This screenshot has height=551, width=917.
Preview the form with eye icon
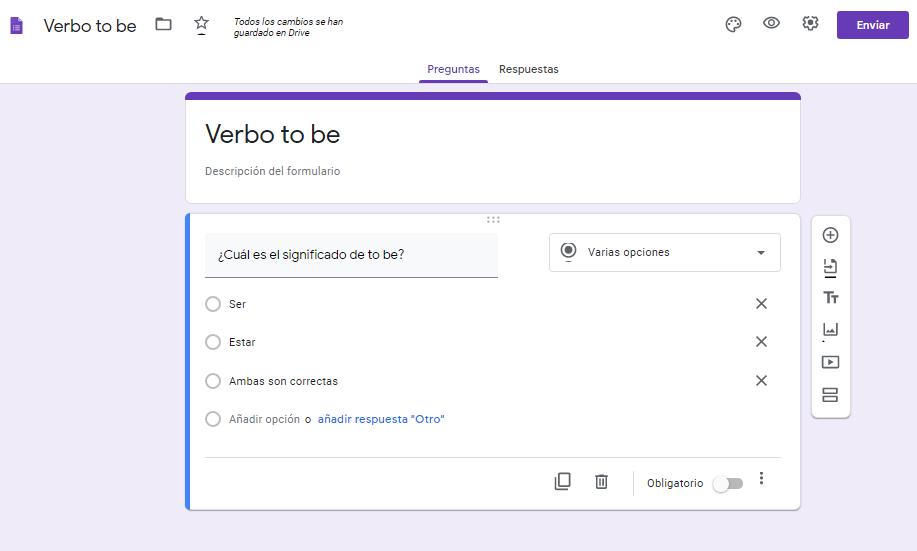[771, 24]
